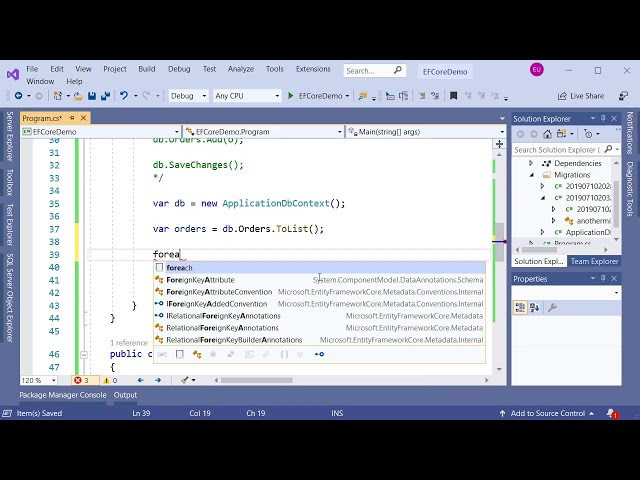Image resolution: width=640 pixels, height=480 pixels.
Task: Click the New Project toolbar icon
Action: [58, 96]
